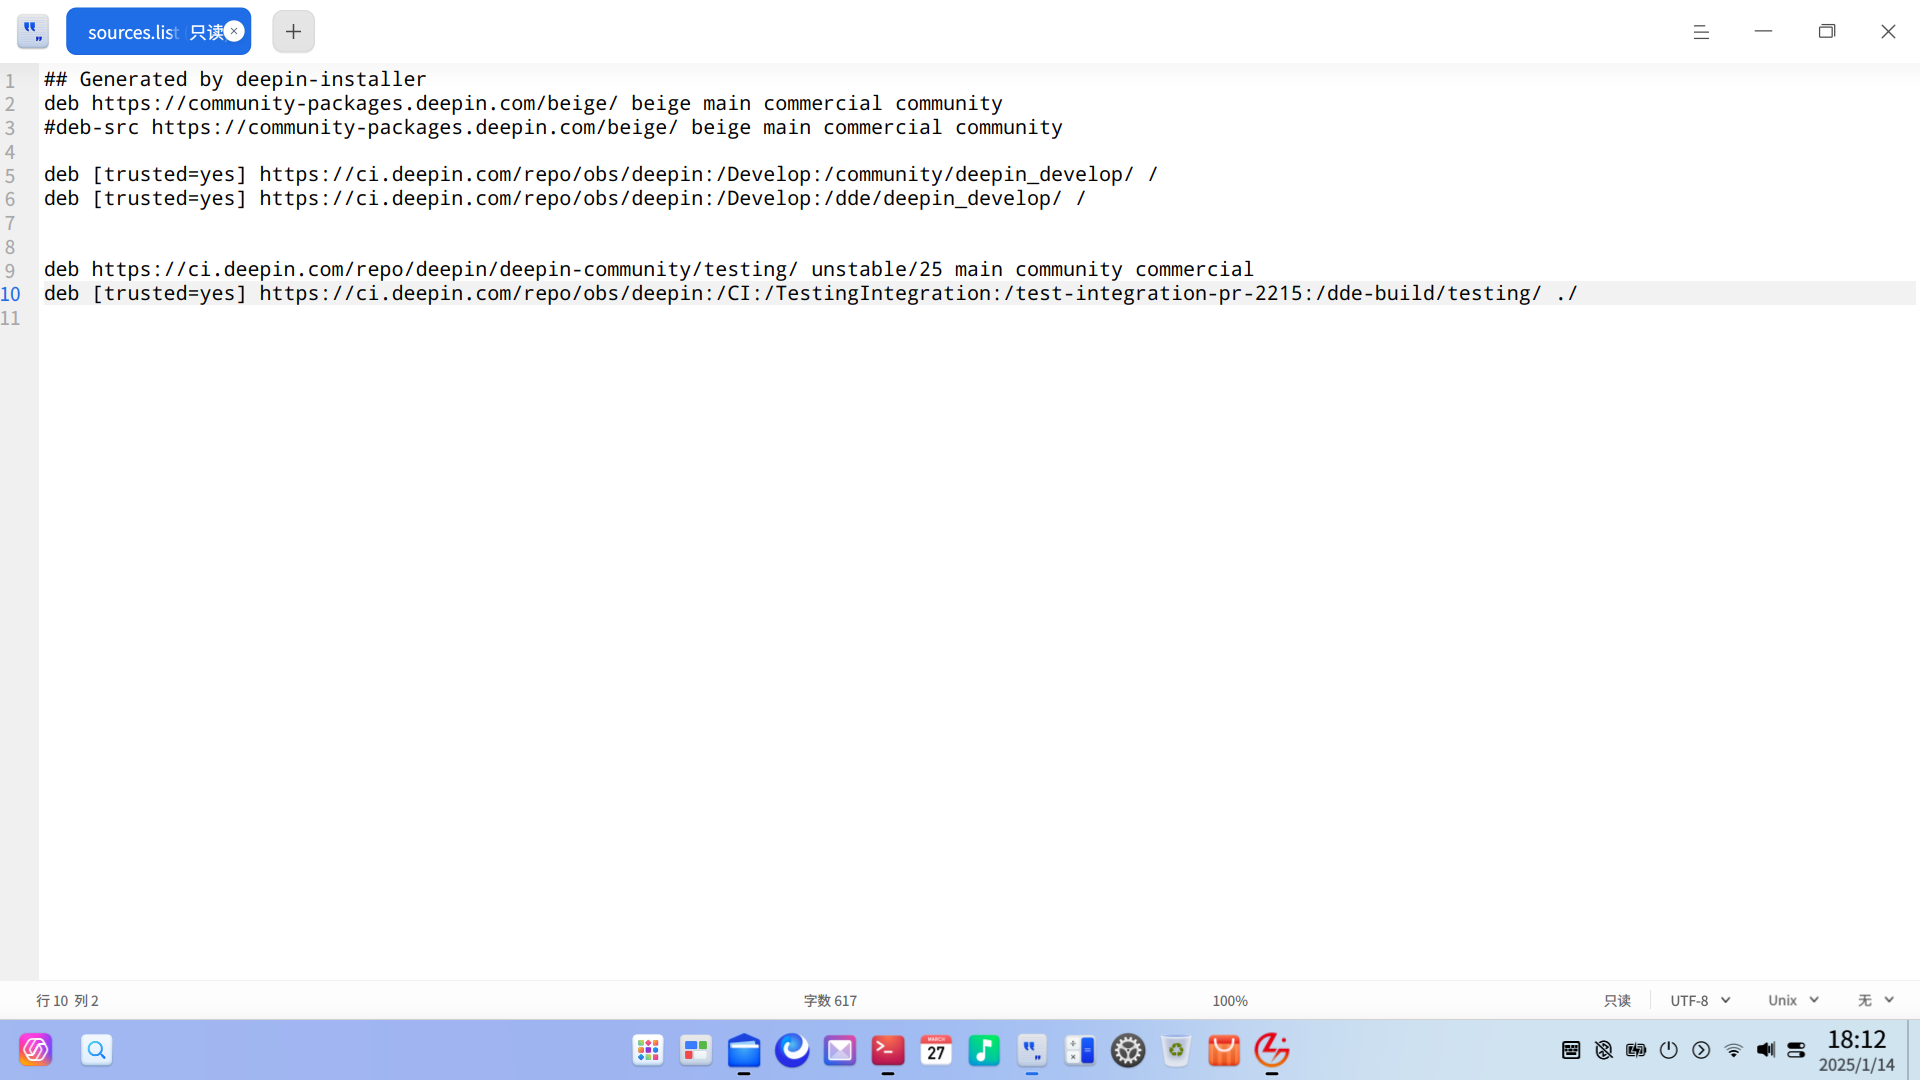Click the 字数 617 character count
The image size is (1920, 1080).
coord(830,1000)
